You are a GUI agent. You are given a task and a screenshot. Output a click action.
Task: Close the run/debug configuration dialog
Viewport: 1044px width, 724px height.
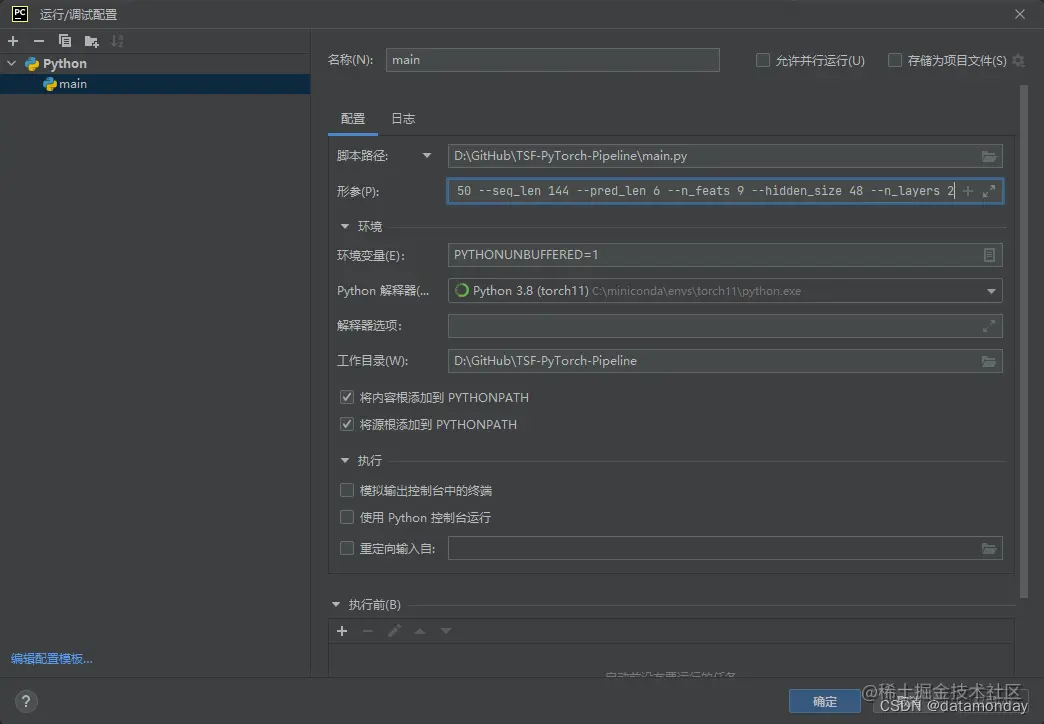(1020, 14)
